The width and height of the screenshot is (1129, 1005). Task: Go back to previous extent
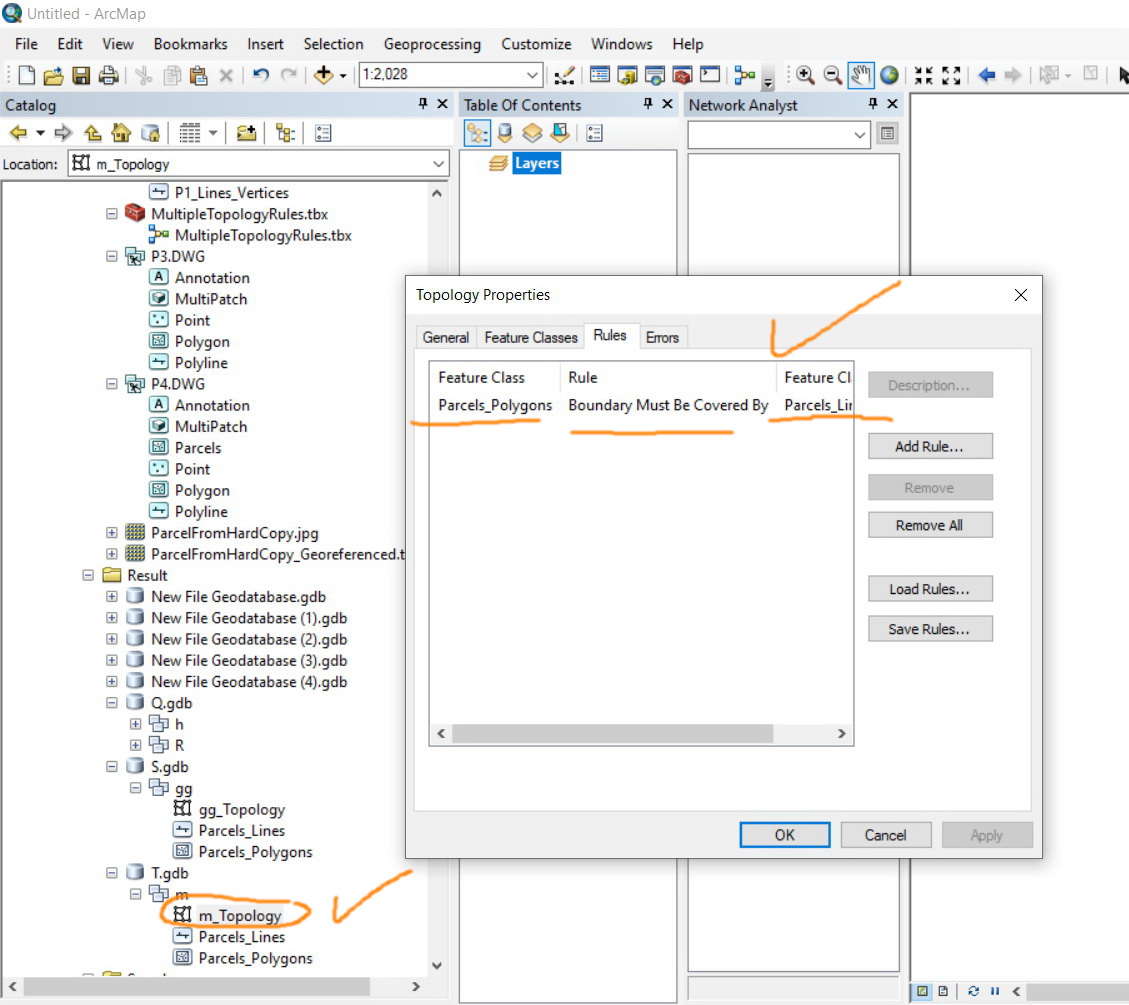(986, 75)
